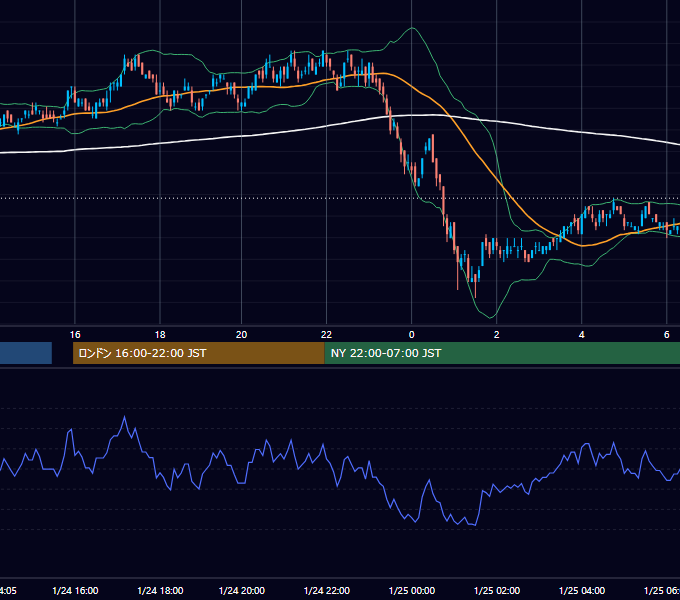Click hour label 20 on price chart axis
This screenshot has height=600, width=680.
click(242, 334)
